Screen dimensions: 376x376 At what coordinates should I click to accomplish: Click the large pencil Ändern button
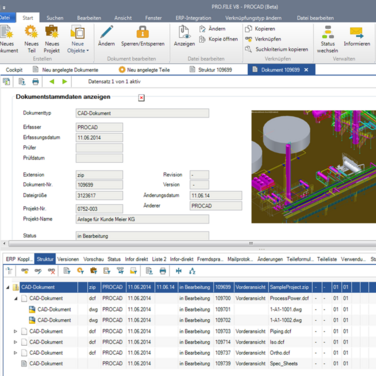pyautogui.click(x=106, y=36)
